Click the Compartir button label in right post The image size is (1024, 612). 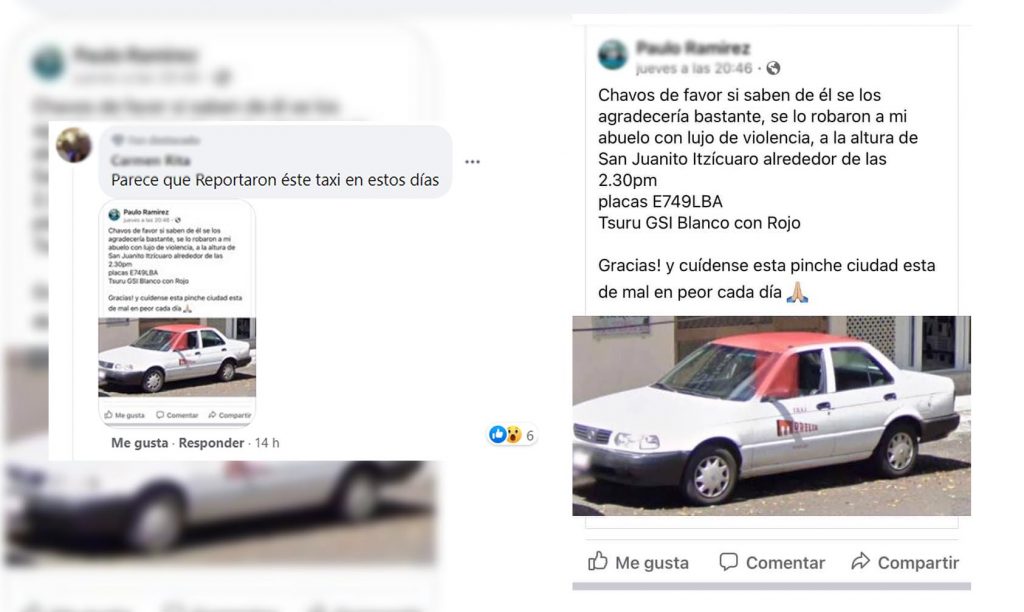[918, 562]
